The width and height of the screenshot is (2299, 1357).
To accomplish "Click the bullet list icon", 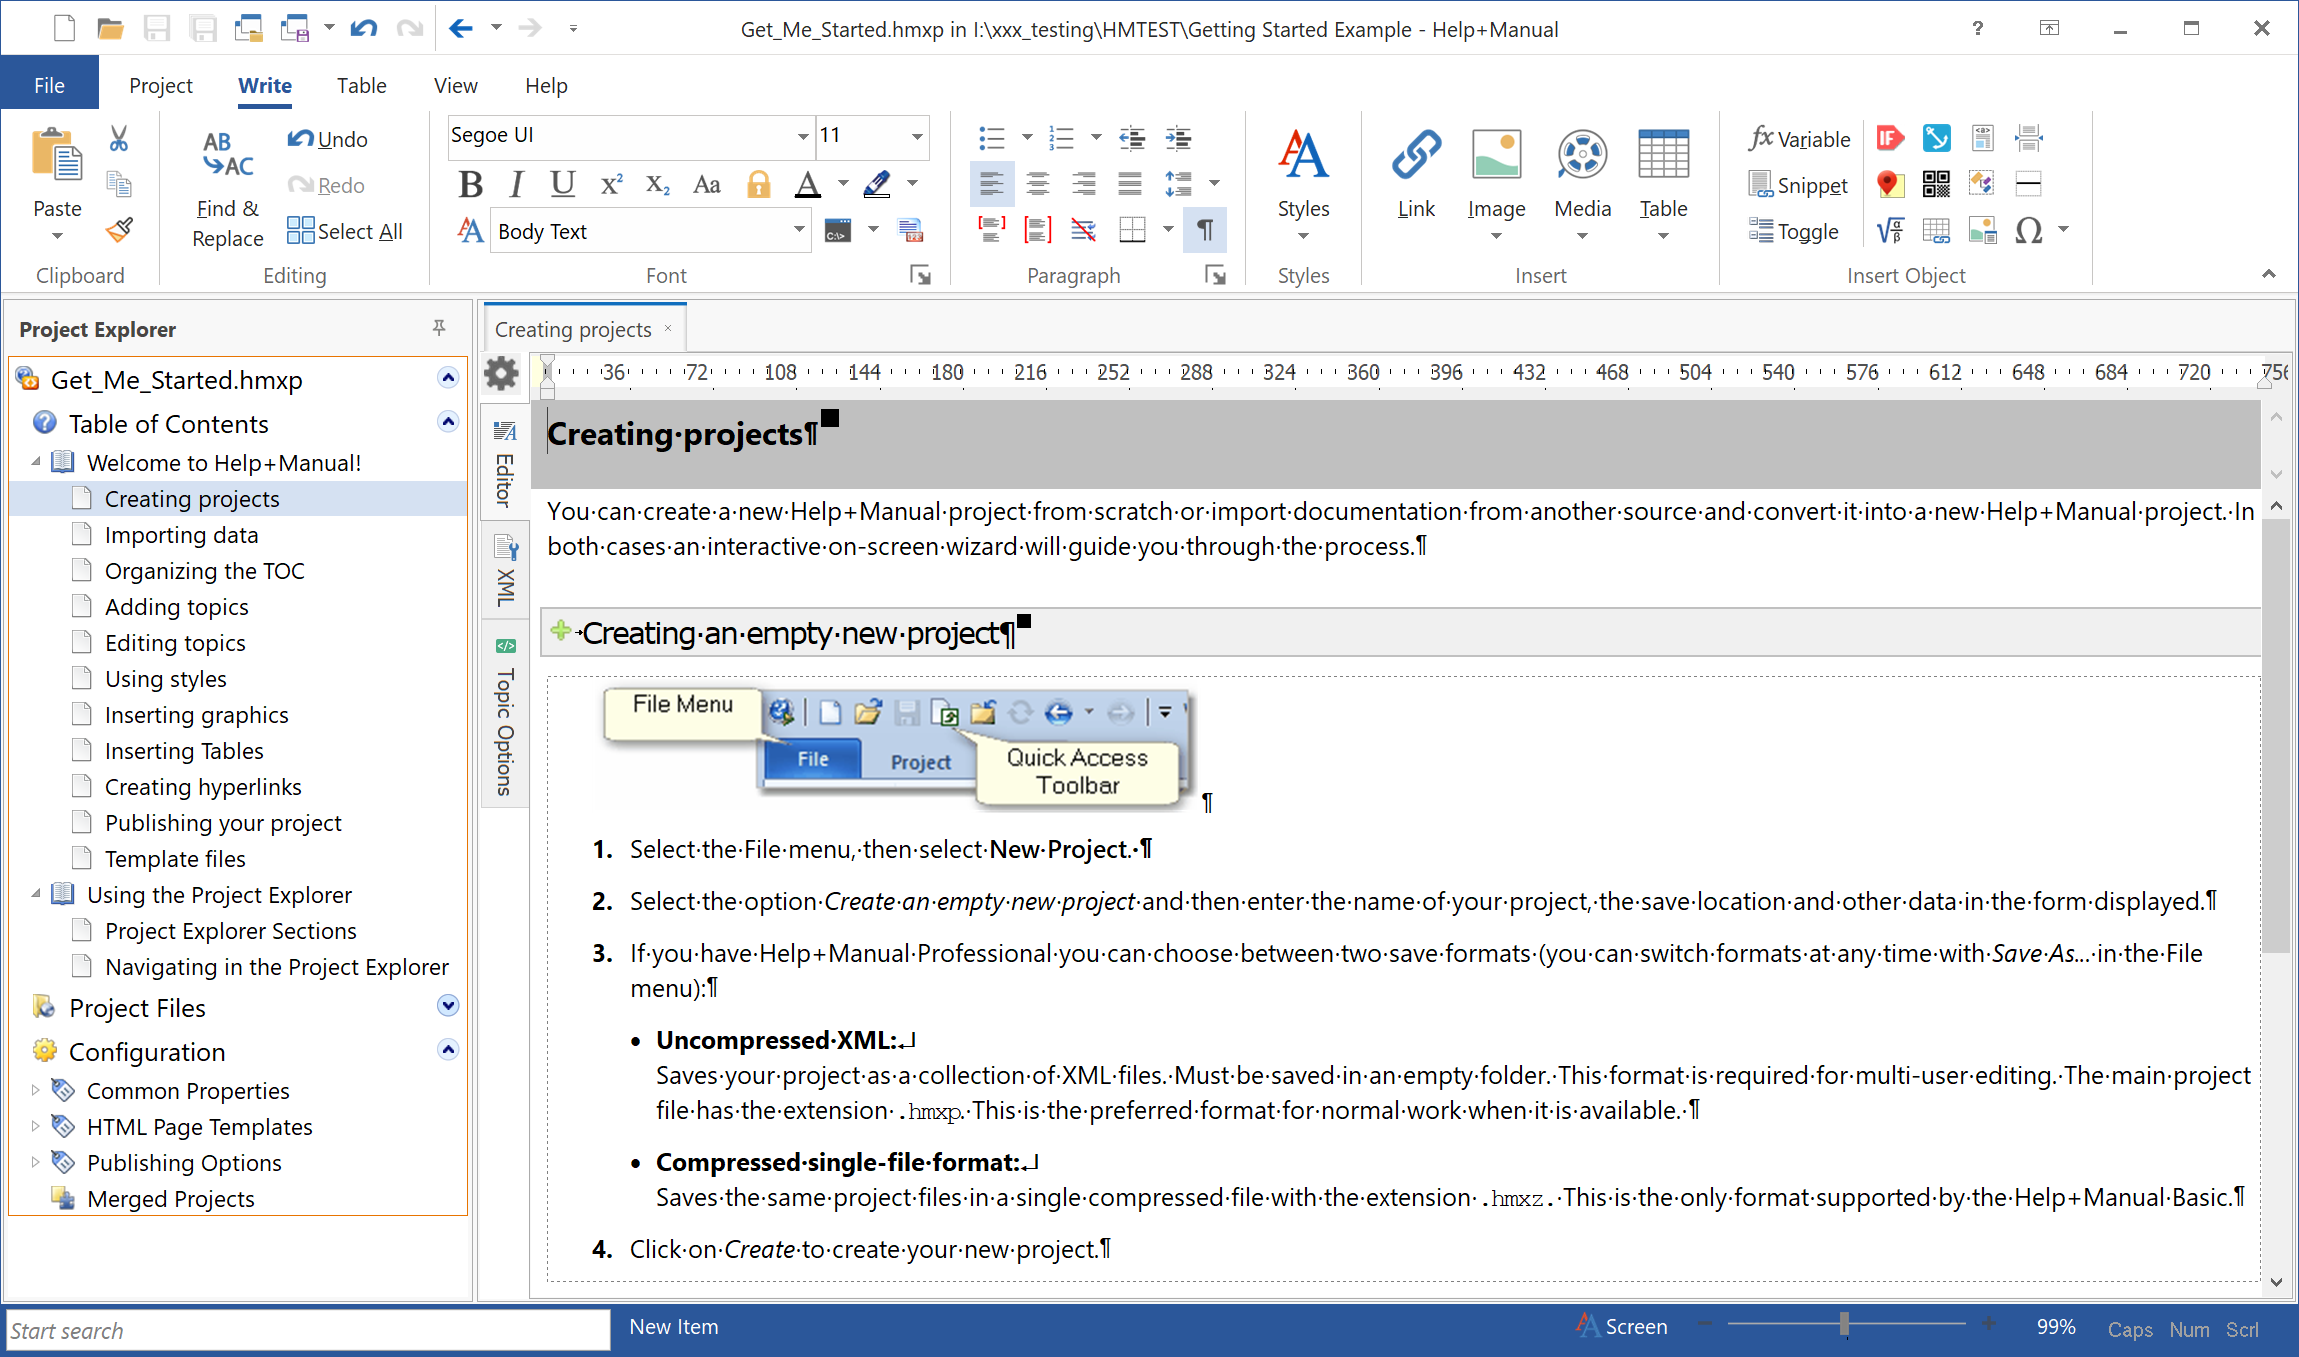I will pyautogui.click(x=992, y=138).
